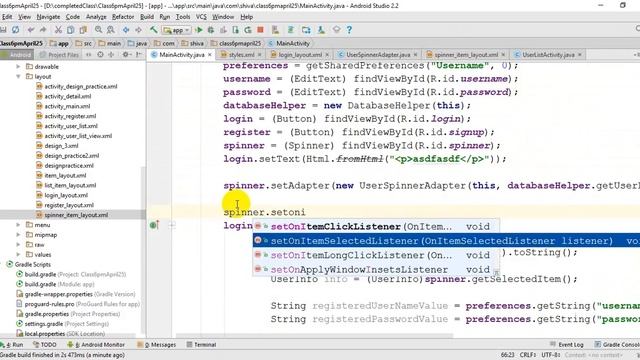The width and height of the screenshot is (640, 360).
Task: Open the Tools menu
Action: [183, 17]
